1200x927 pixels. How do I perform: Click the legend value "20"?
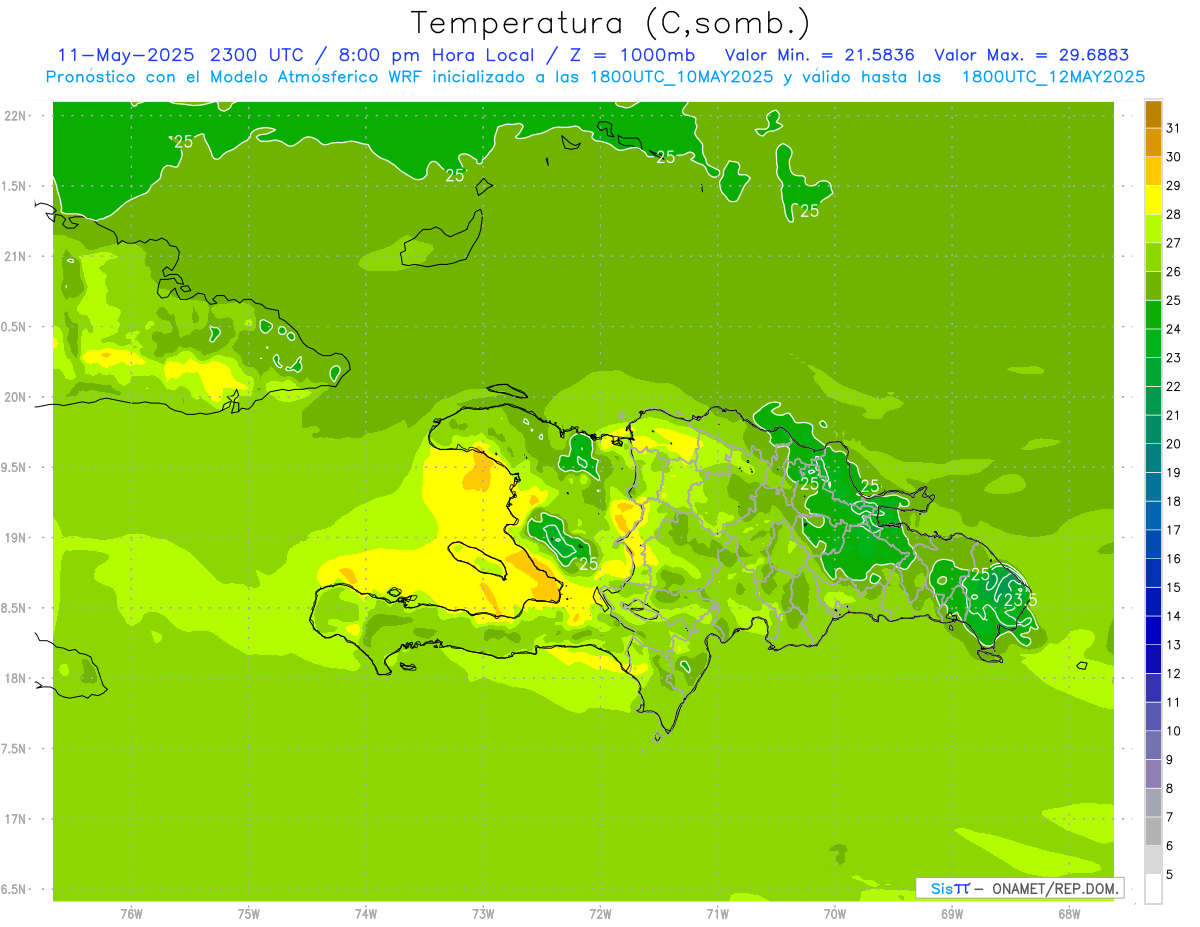click(x=1173, y=444)
